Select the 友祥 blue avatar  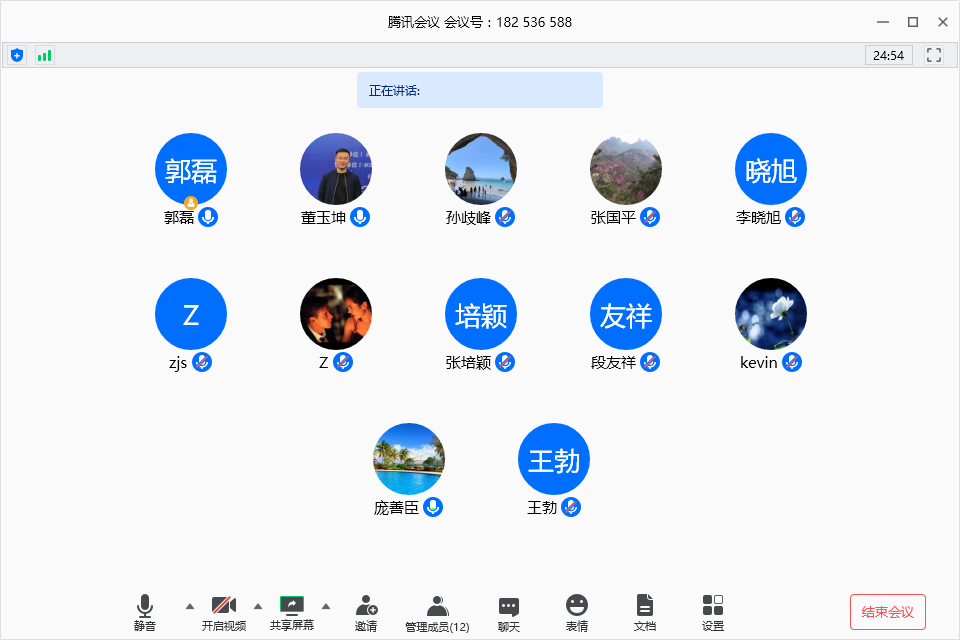click(x=626, y=314)
